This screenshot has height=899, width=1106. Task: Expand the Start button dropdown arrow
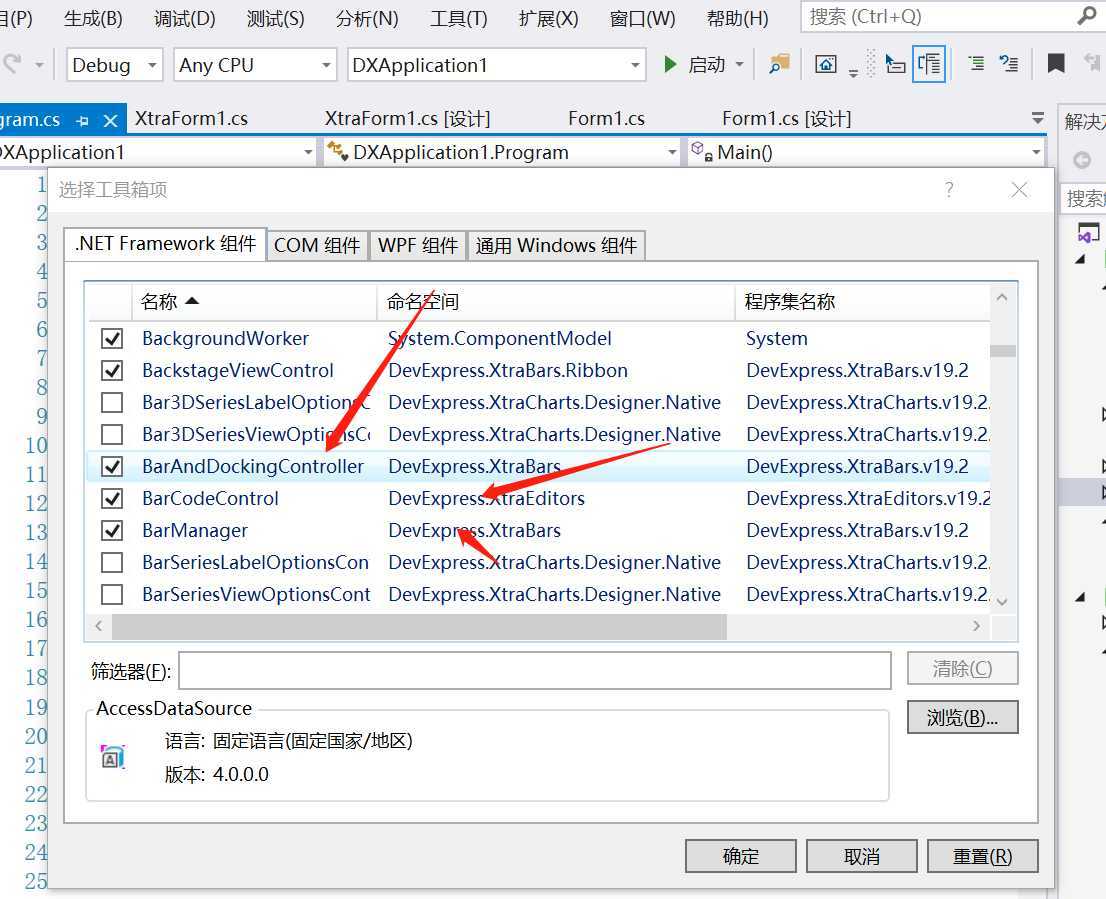click(739, 65)
